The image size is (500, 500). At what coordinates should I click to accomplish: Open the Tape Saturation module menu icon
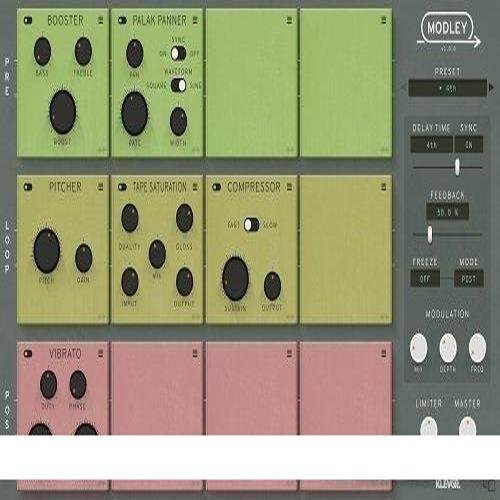pyautogui.click(x=195, y=187)
